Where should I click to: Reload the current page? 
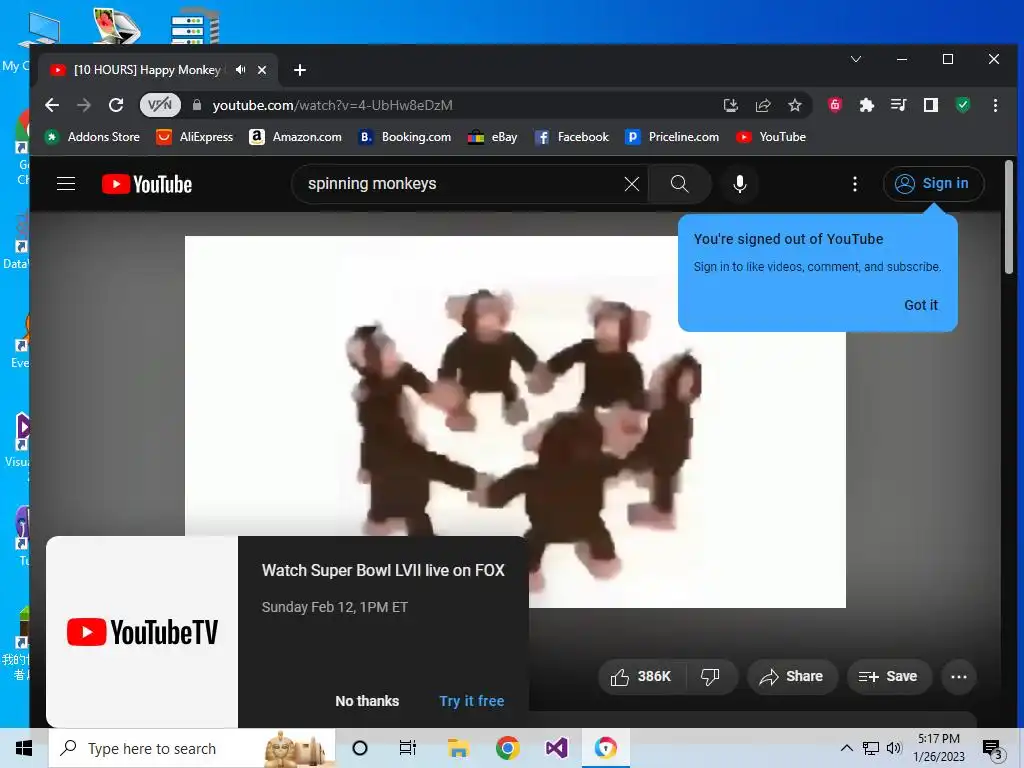116,105
